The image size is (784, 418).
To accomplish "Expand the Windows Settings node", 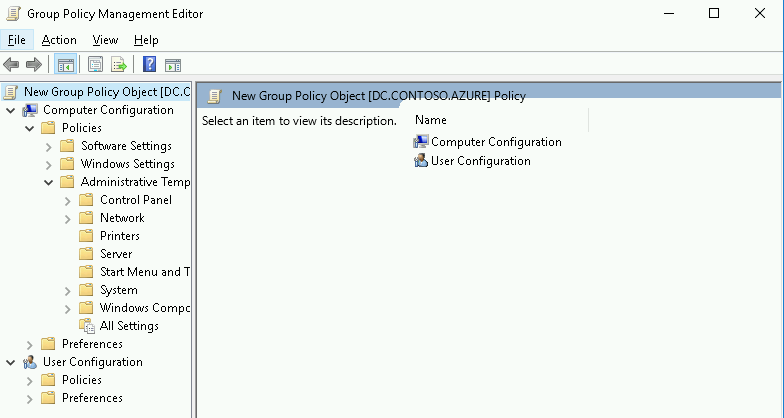I will tap(48, 164).
